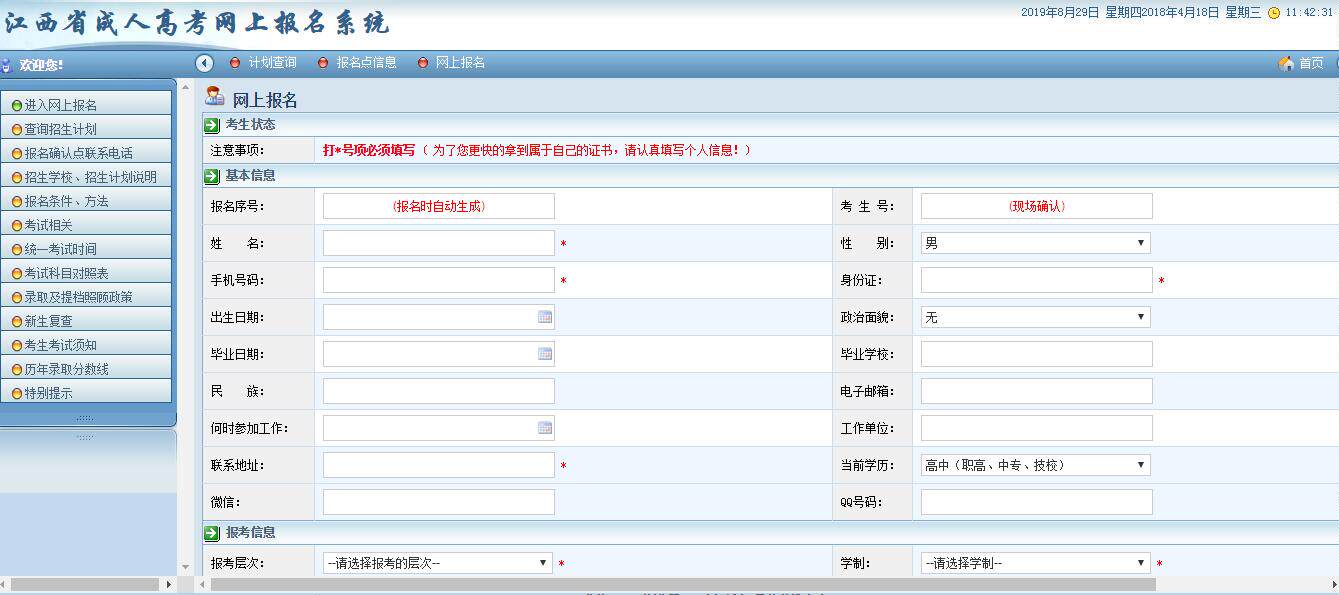Screen dimensions: 1339x595
Task: Open 考试科目对照表 sidebar item
Action: point(87,272)
